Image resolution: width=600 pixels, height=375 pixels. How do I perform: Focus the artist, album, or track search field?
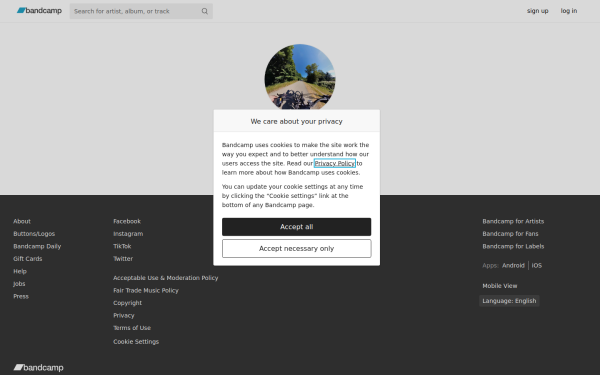[x=141, y=11]
